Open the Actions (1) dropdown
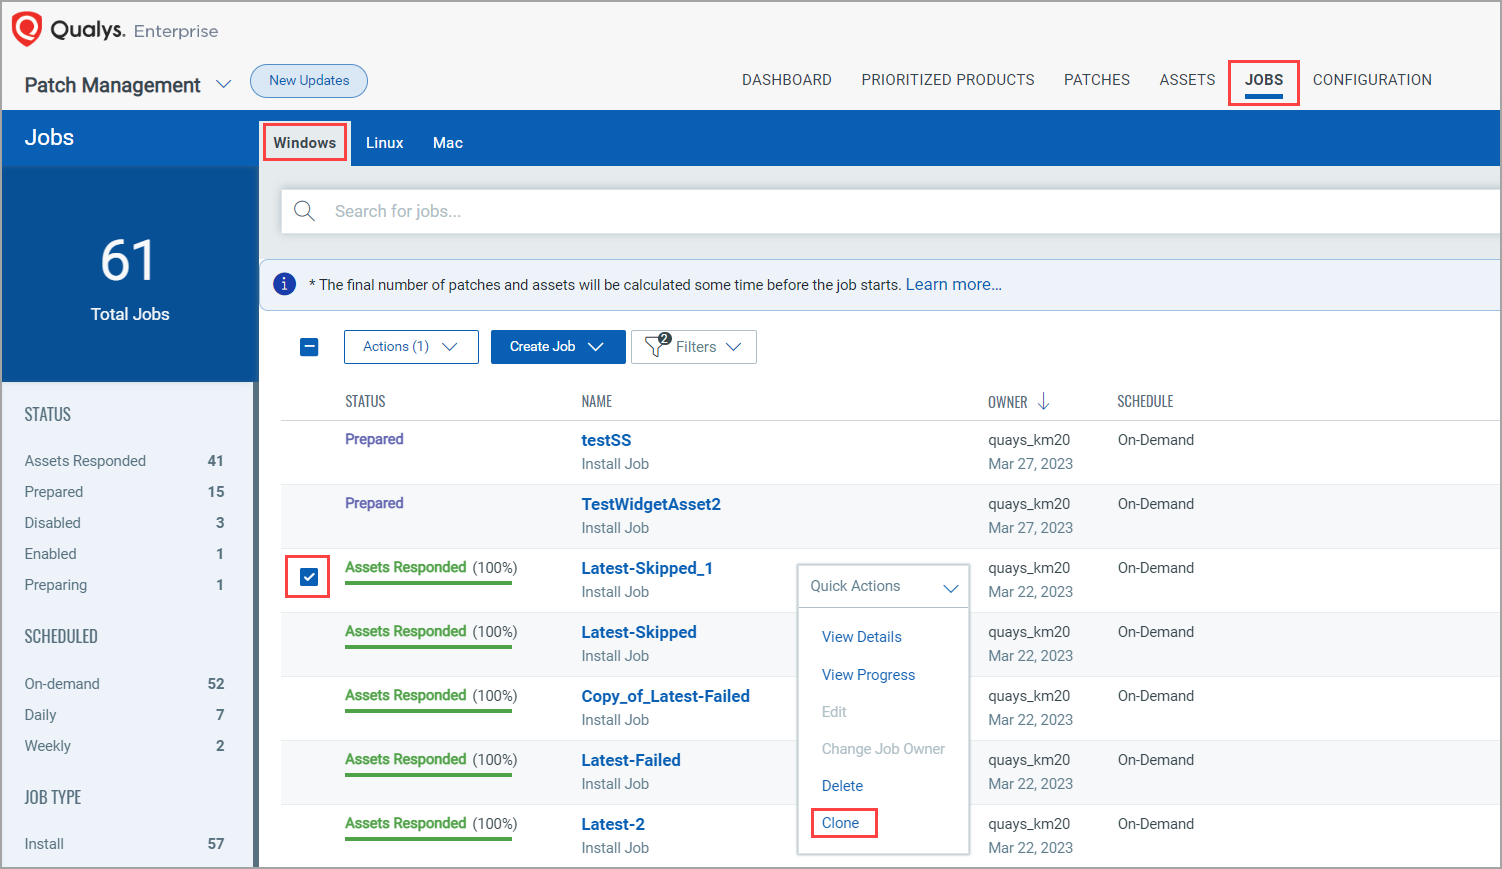Image resolution: width=1502 pixels, height=869 pixels. 411,347
